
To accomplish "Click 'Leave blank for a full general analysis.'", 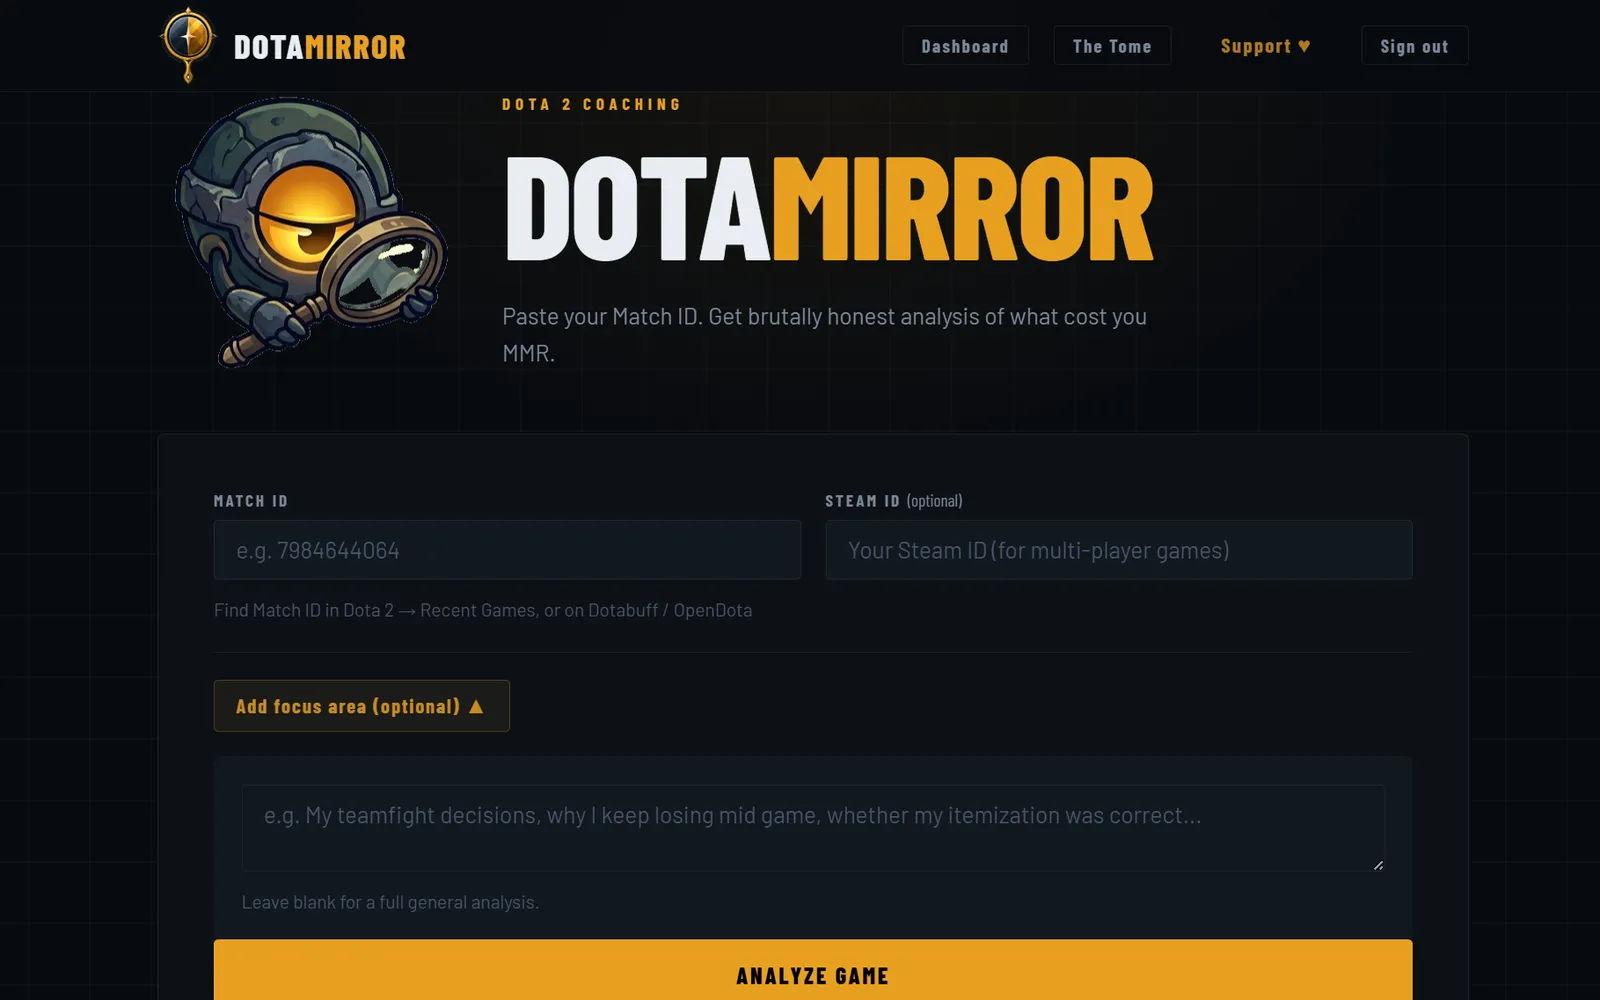I will pyautogui.click(x=390, y=902).
